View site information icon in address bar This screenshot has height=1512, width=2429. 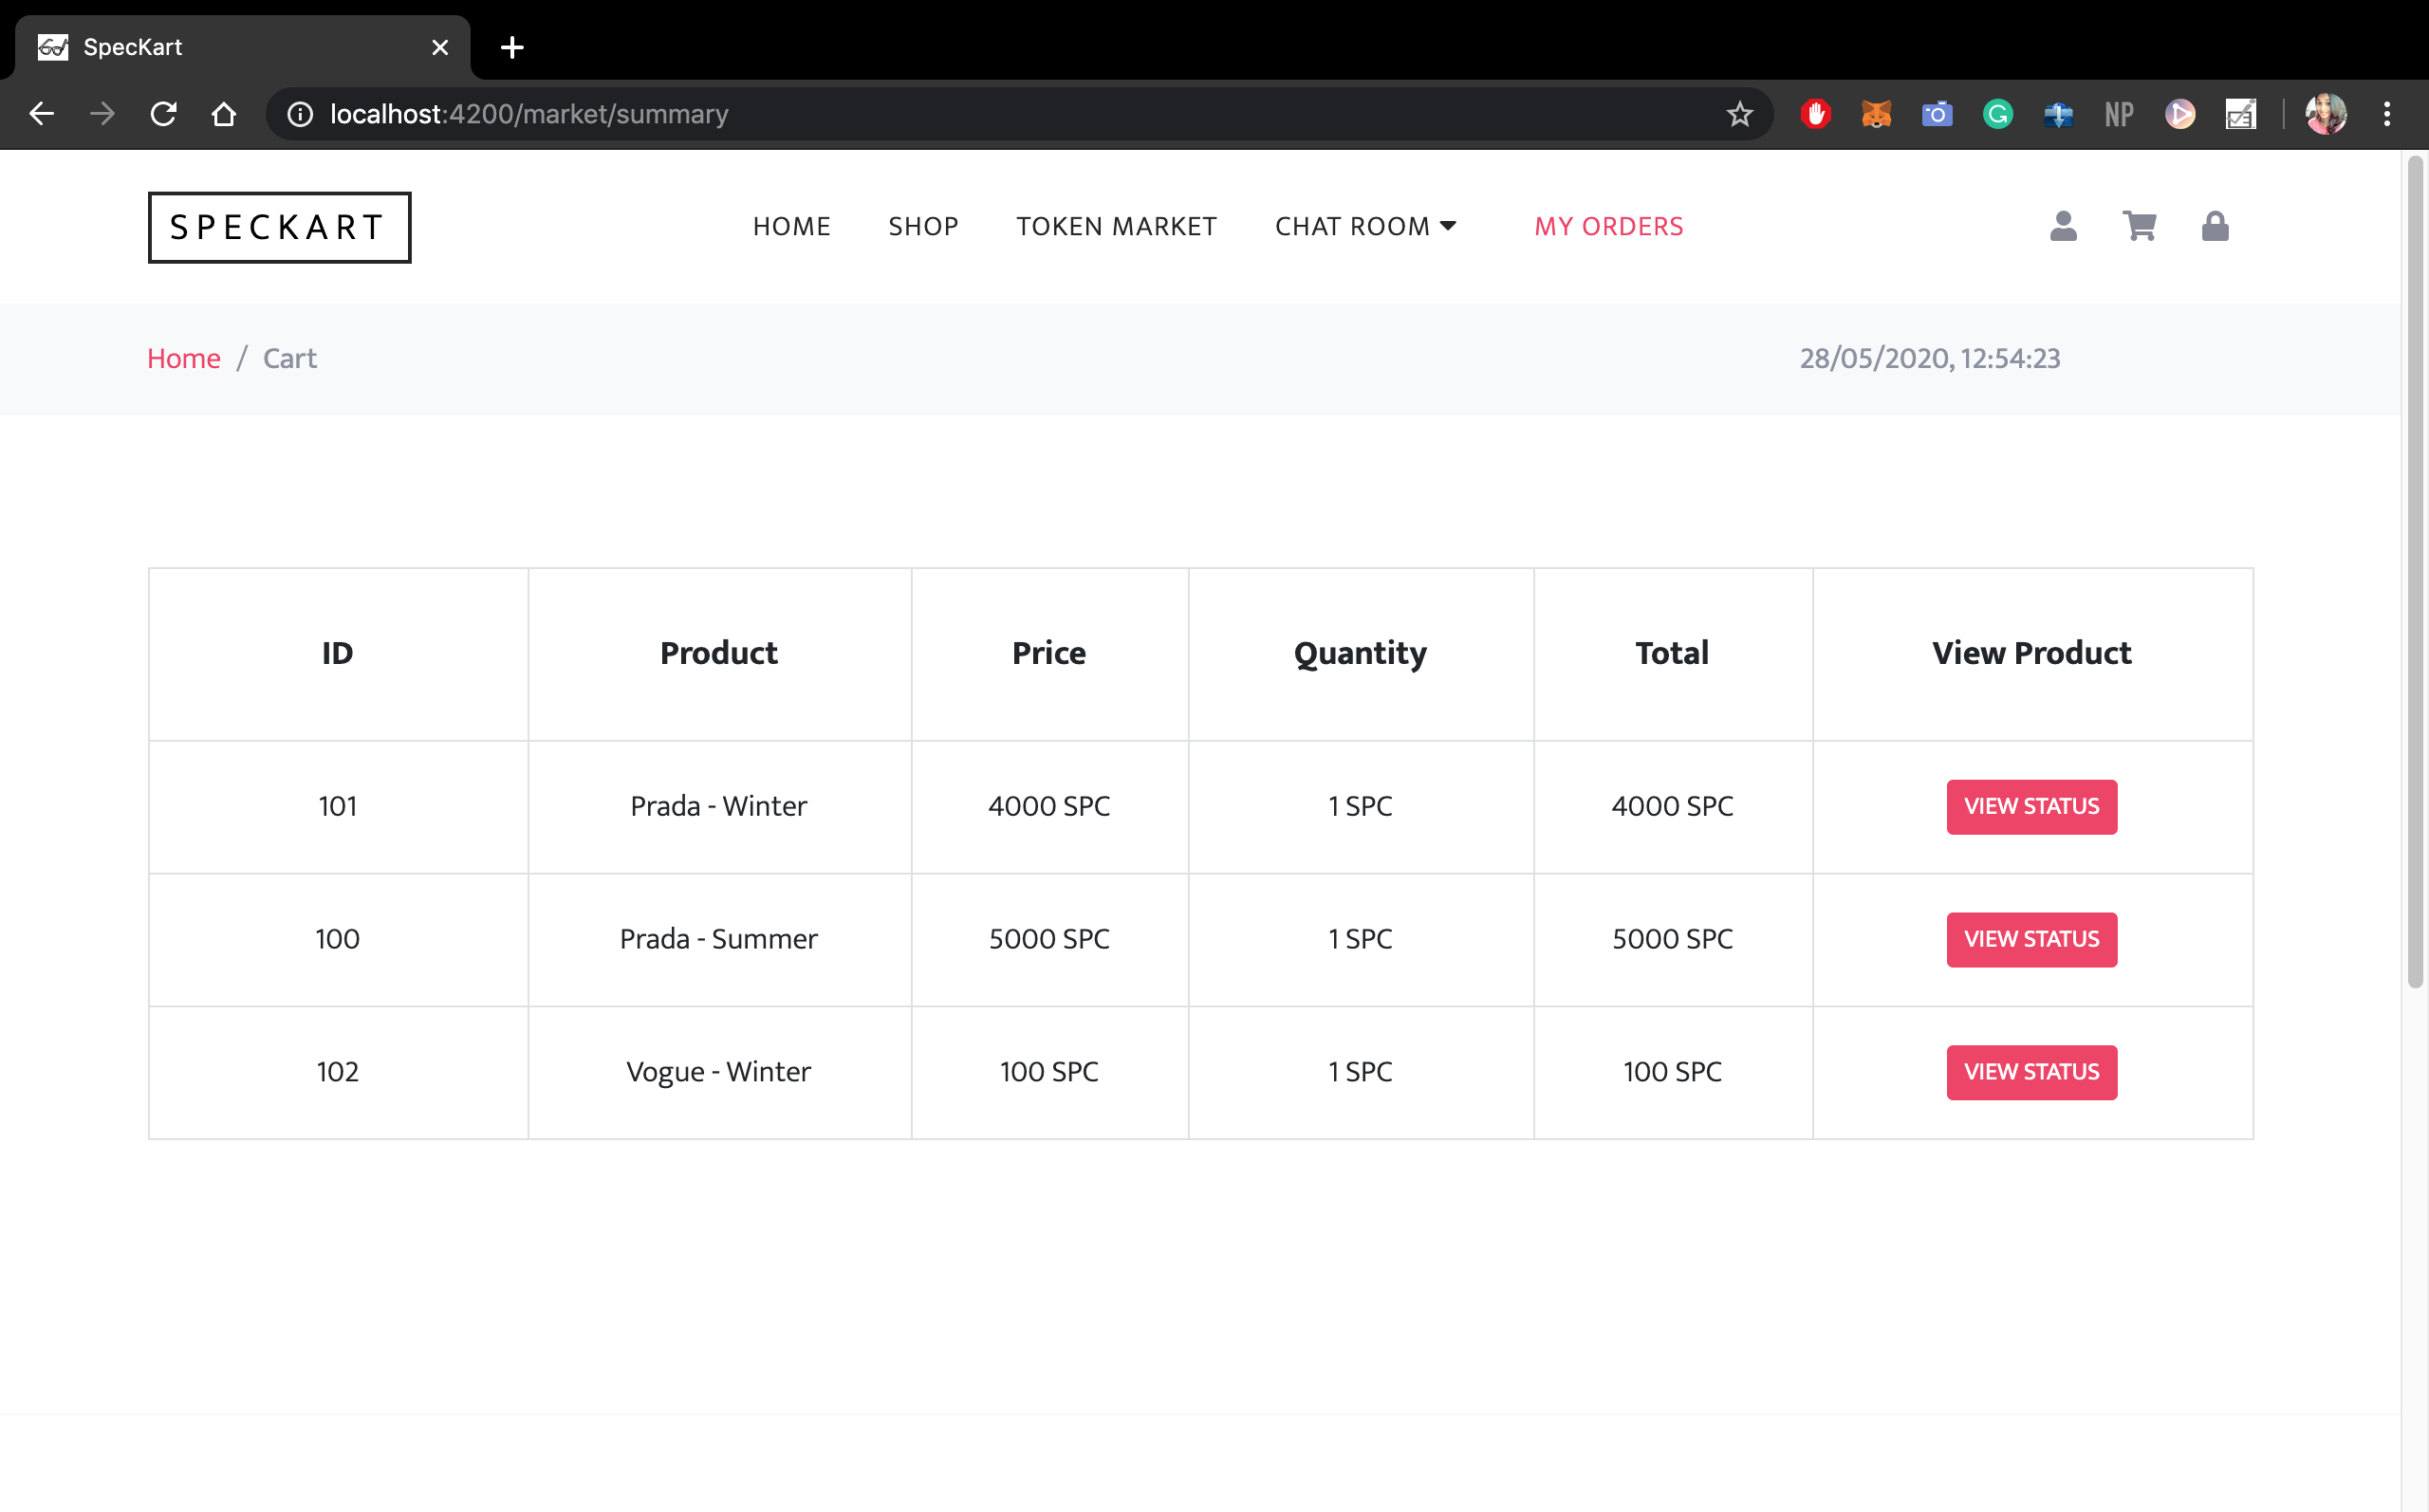300,114
